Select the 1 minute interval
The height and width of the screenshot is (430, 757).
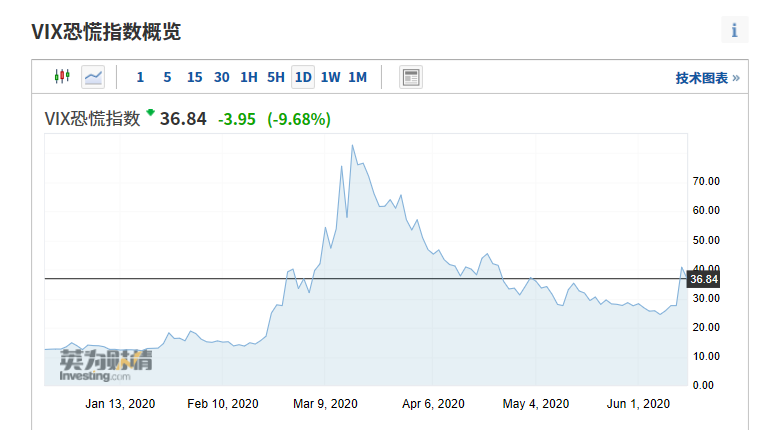pyautogui.click(x=140, y=77)
